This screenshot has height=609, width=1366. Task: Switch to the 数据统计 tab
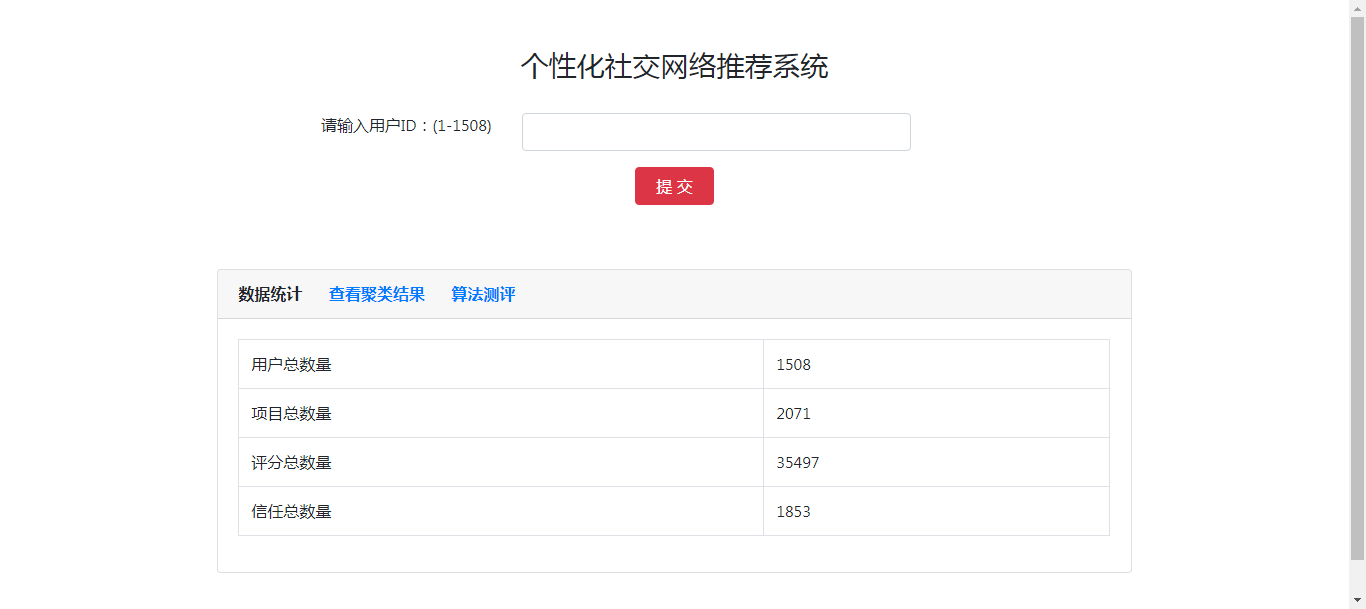tap(270, 294)
